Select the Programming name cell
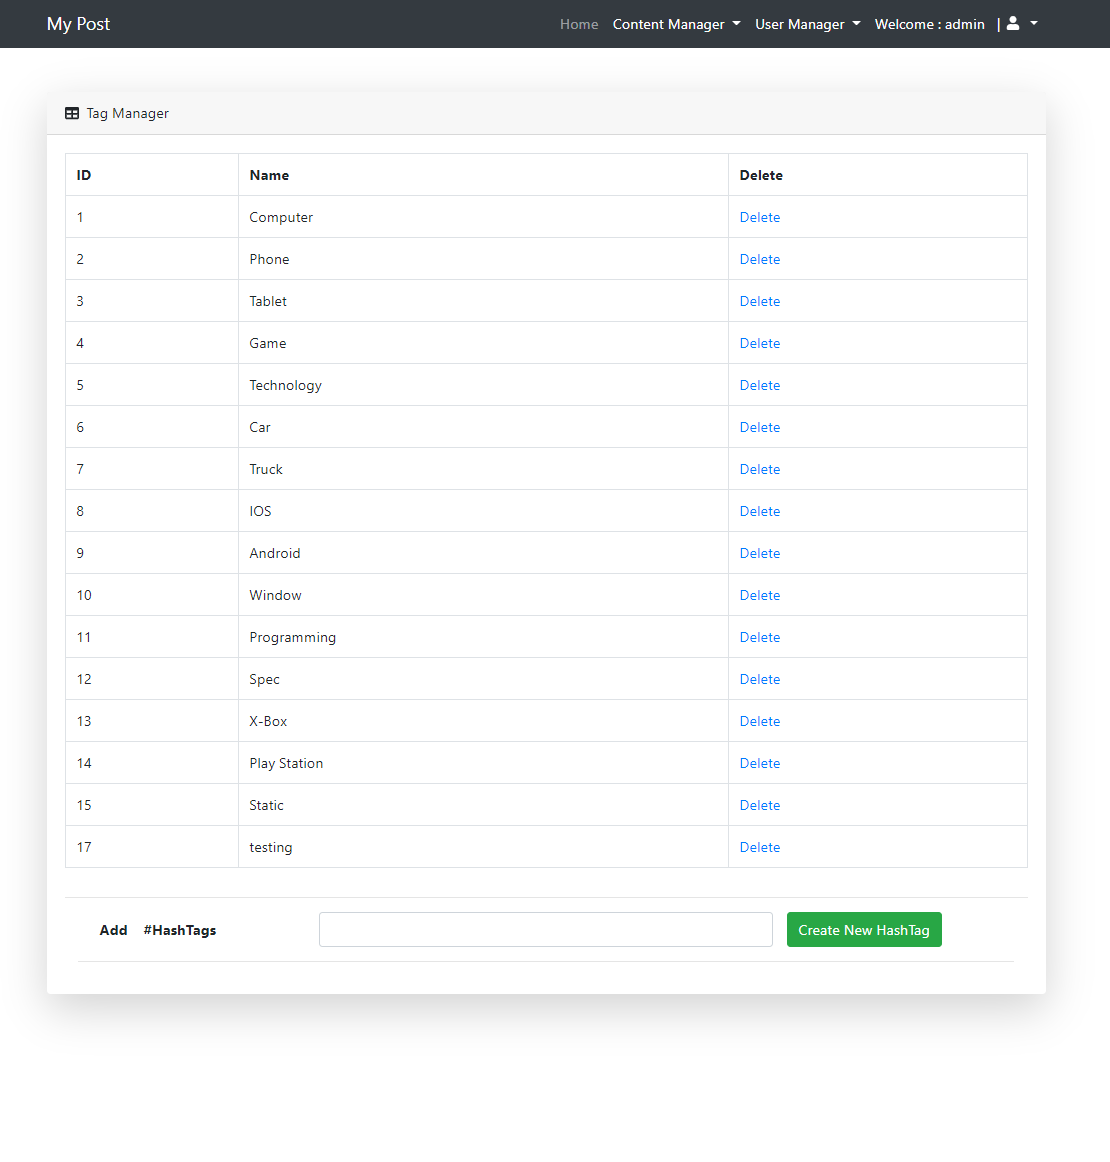 483,637
